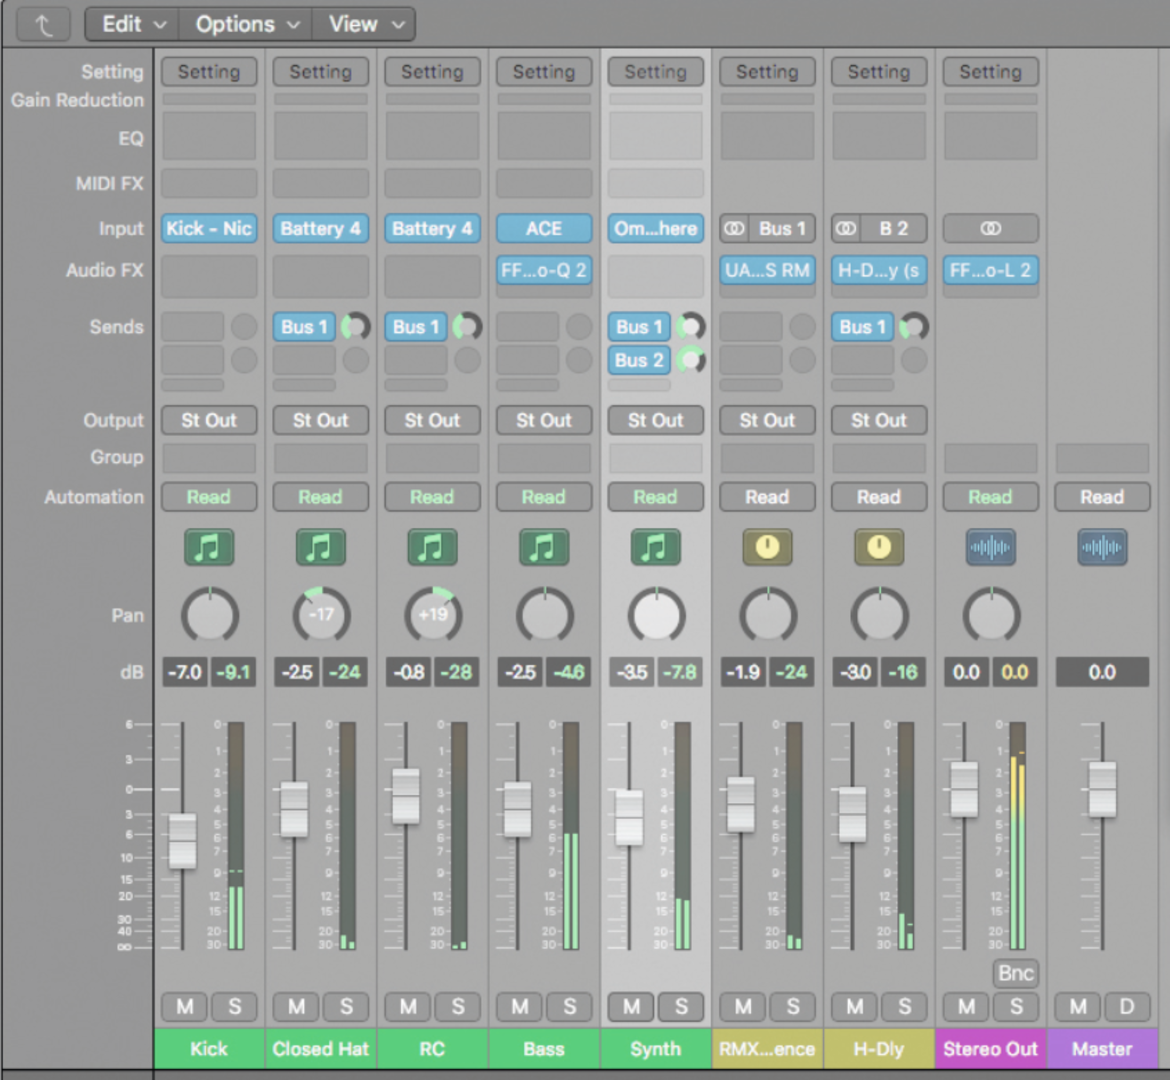Viewport: 1170px width, 1080px height.
Task: Click the RC channel music note icon
Action: coord(432,548)
